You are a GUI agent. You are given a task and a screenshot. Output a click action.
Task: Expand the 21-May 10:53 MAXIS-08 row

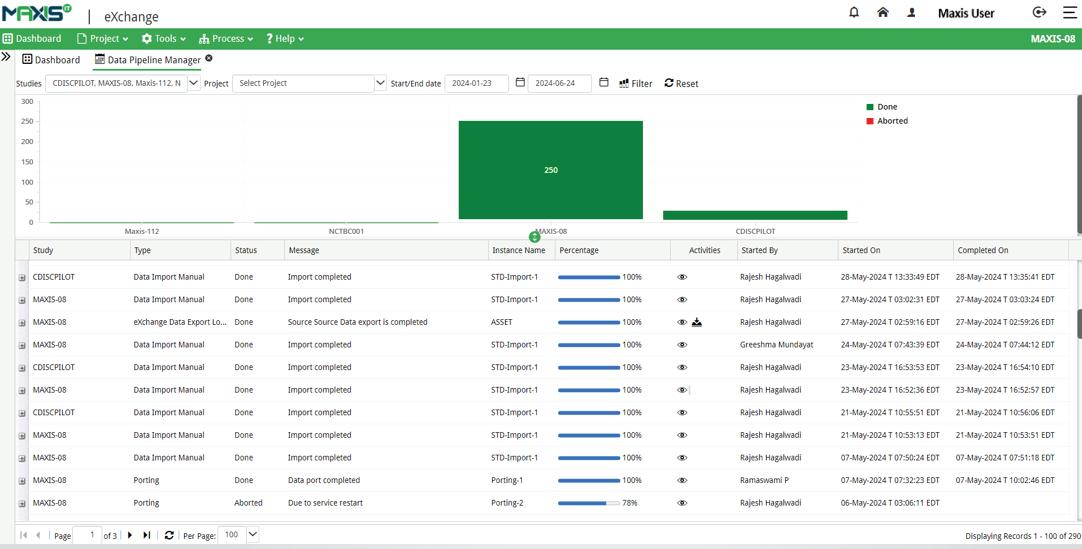(22, 436)
